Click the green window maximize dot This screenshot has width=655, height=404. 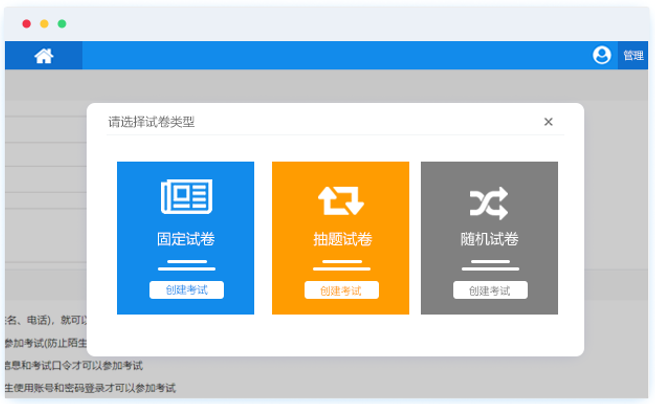coord(62,23)
